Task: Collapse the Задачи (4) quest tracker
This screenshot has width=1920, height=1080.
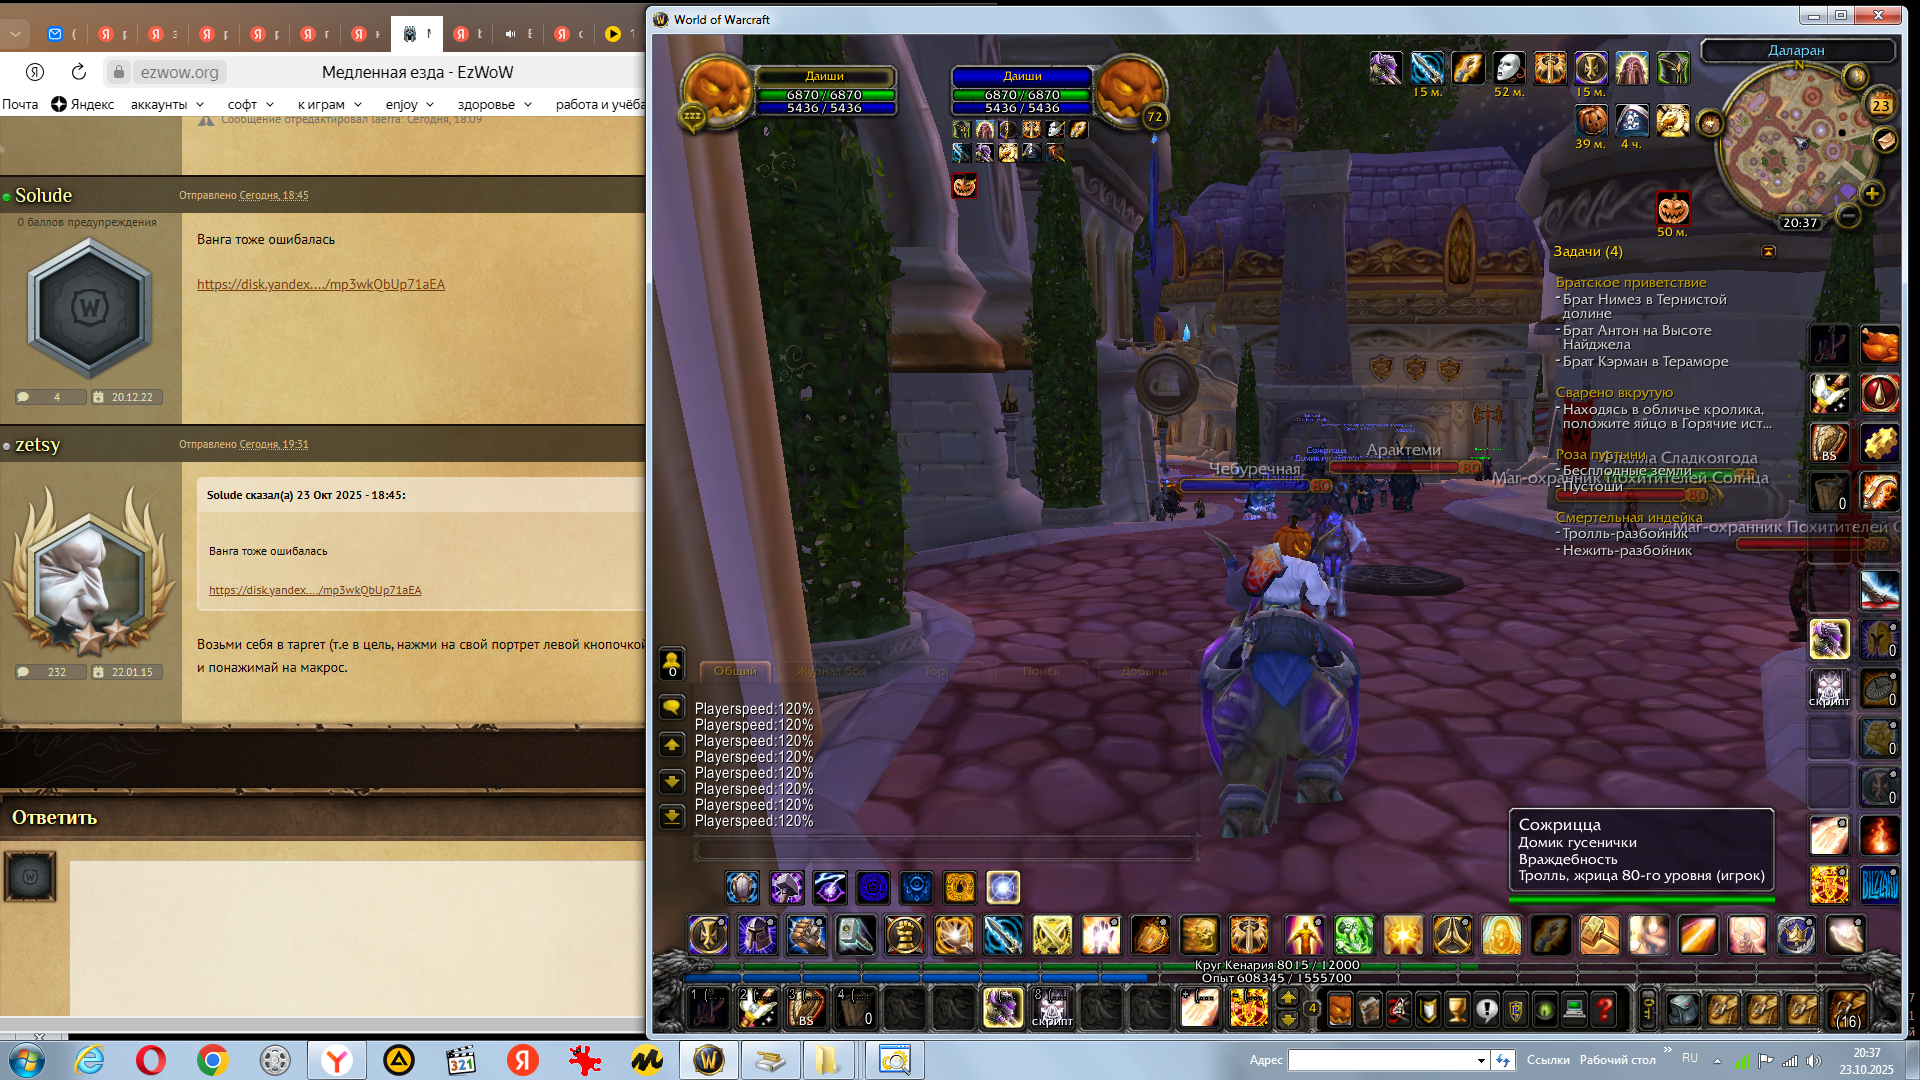Action: [x=1768, y=252]
